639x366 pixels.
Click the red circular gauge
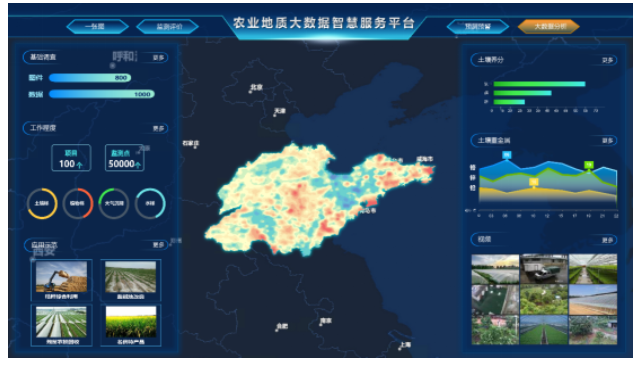pos(78,203)
